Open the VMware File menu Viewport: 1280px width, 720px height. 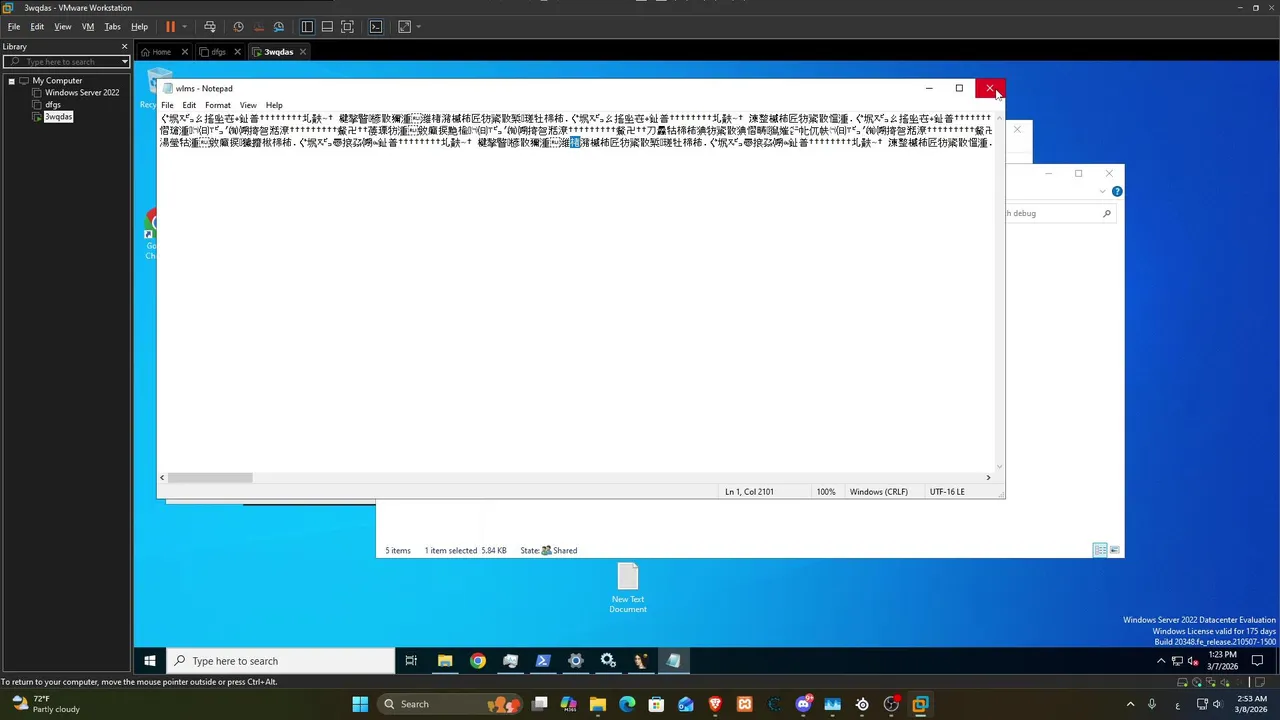[x=14, y=27]
